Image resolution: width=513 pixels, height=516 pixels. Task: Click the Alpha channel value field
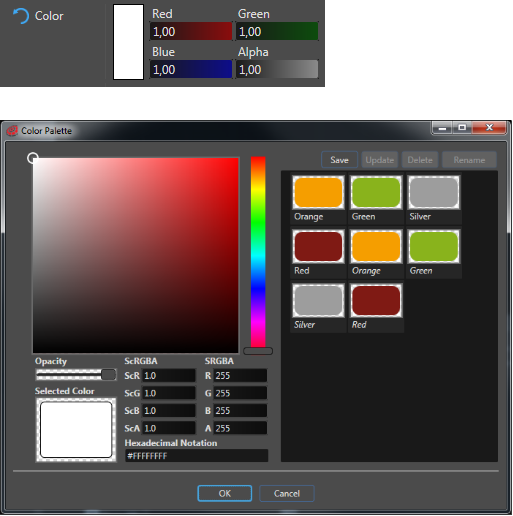[x=277, y=69]
